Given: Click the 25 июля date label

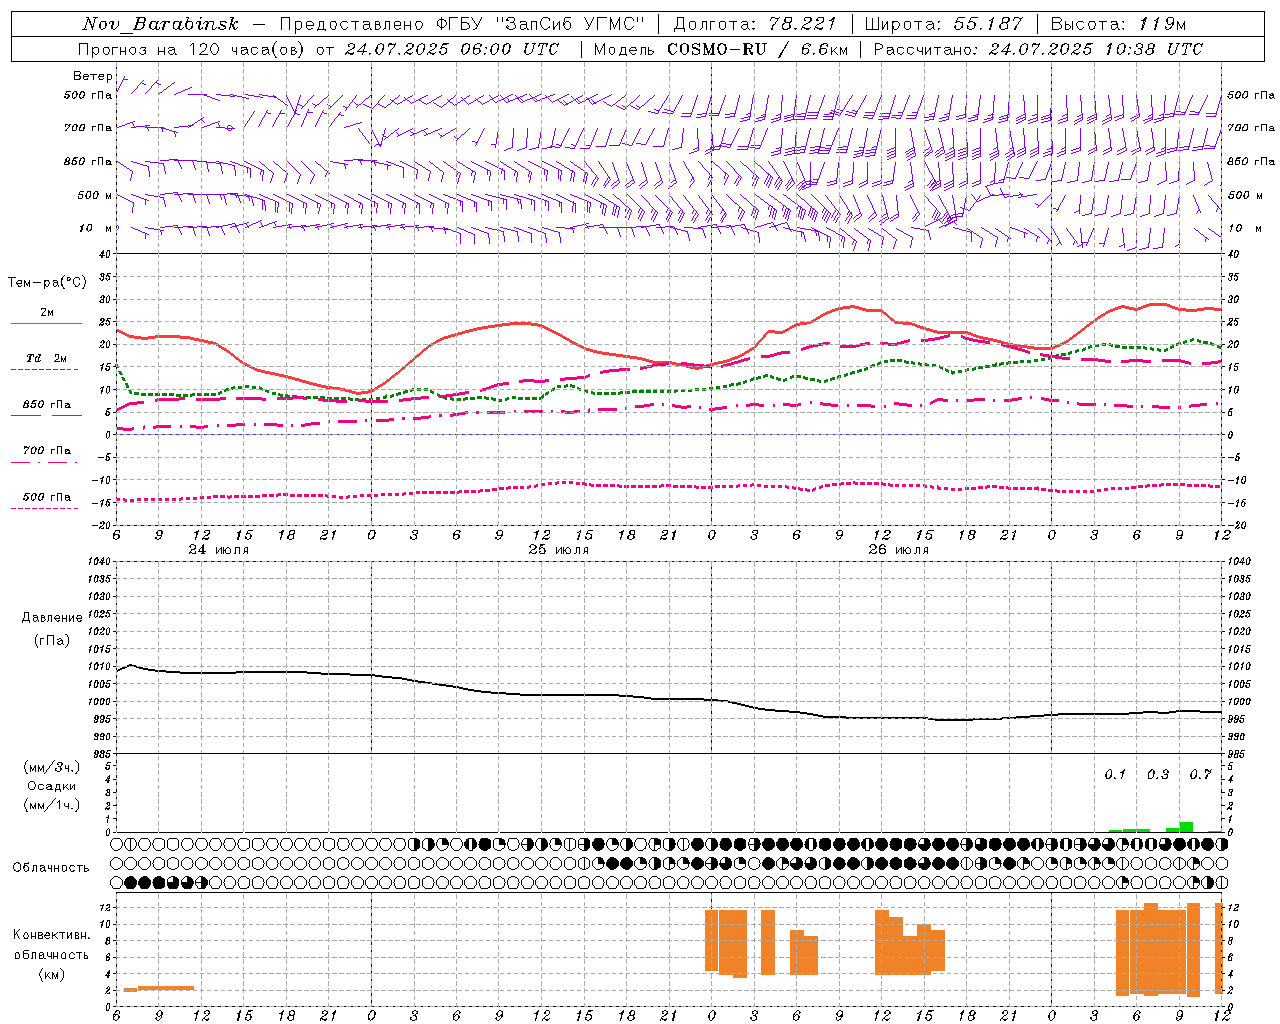Looking at the screenshot, I should 558,550.
